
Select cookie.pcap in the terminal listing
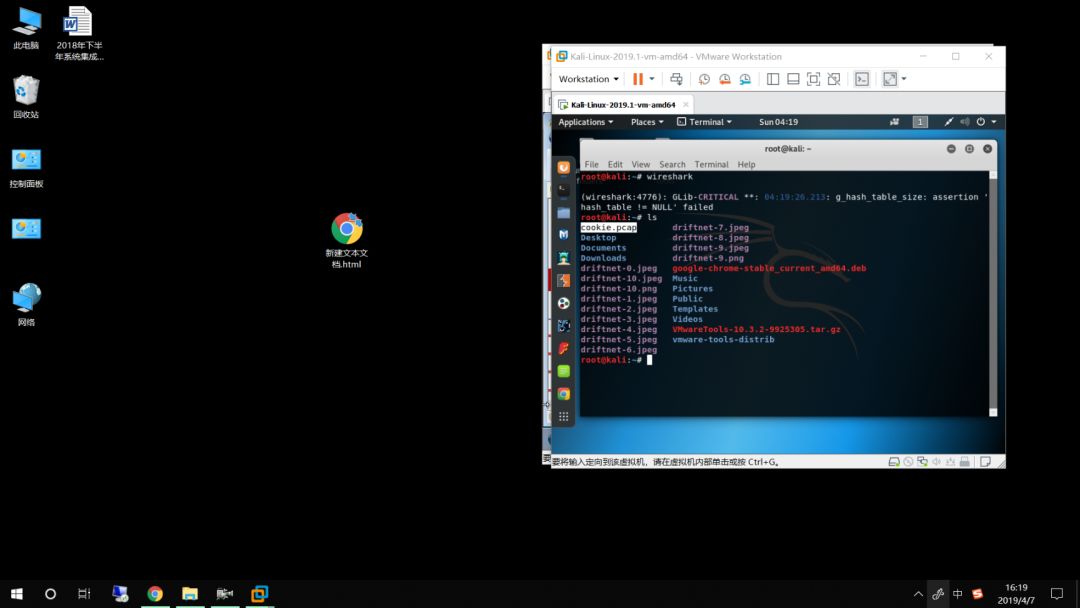coord(608,227)
